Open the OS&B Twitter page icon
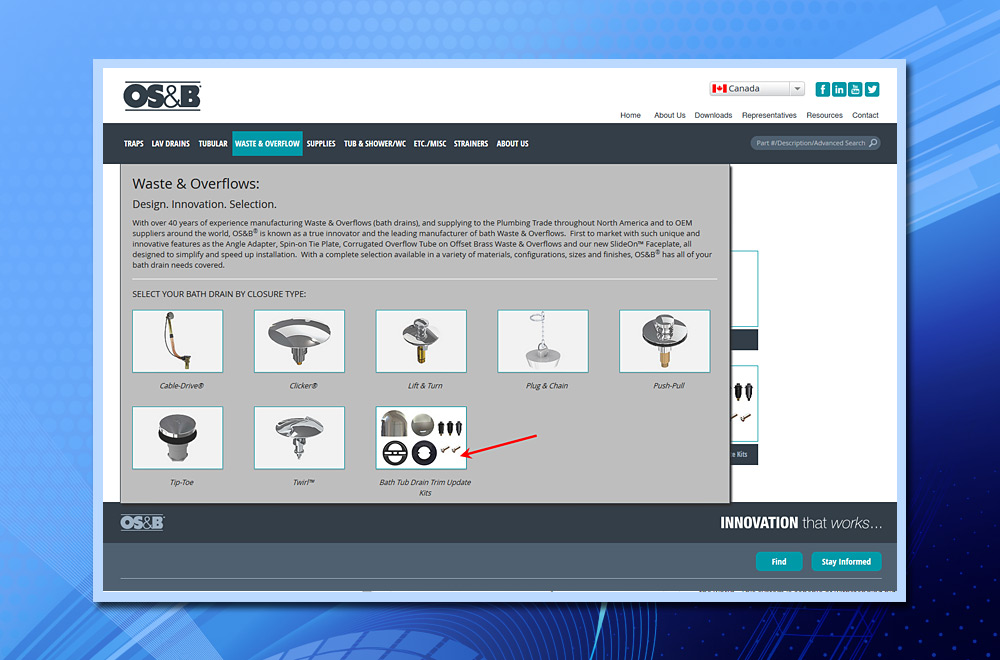 [872, 89]
